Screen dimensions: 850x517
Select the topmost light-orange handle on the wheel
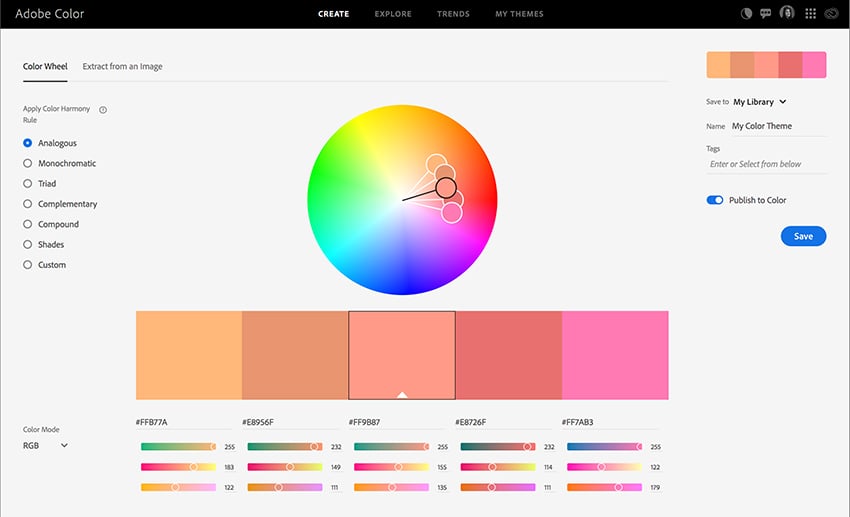click(x=436, y=164)
